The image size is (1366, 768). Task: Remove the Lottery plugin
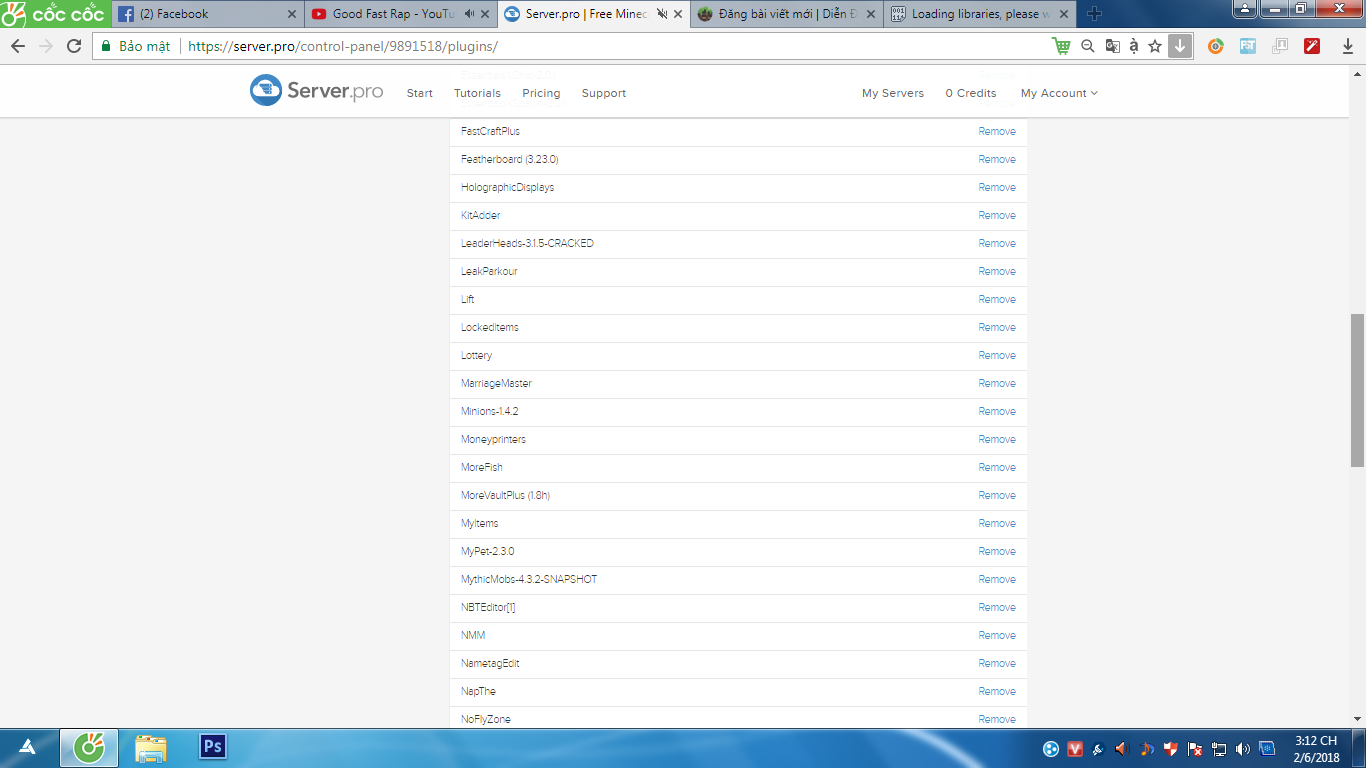pyautogui.click(x=997, y=355)
